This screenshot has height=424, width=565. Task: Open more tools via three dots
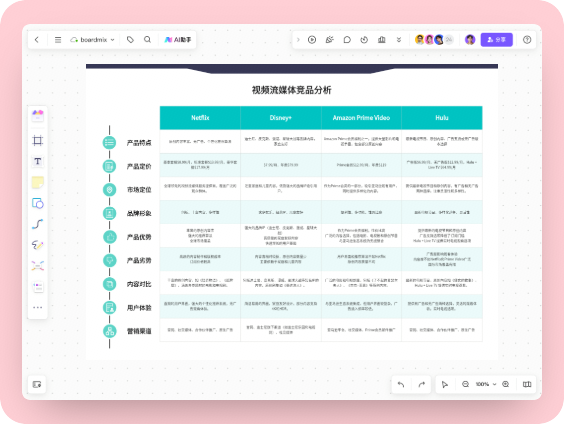(x=38, y=307)
